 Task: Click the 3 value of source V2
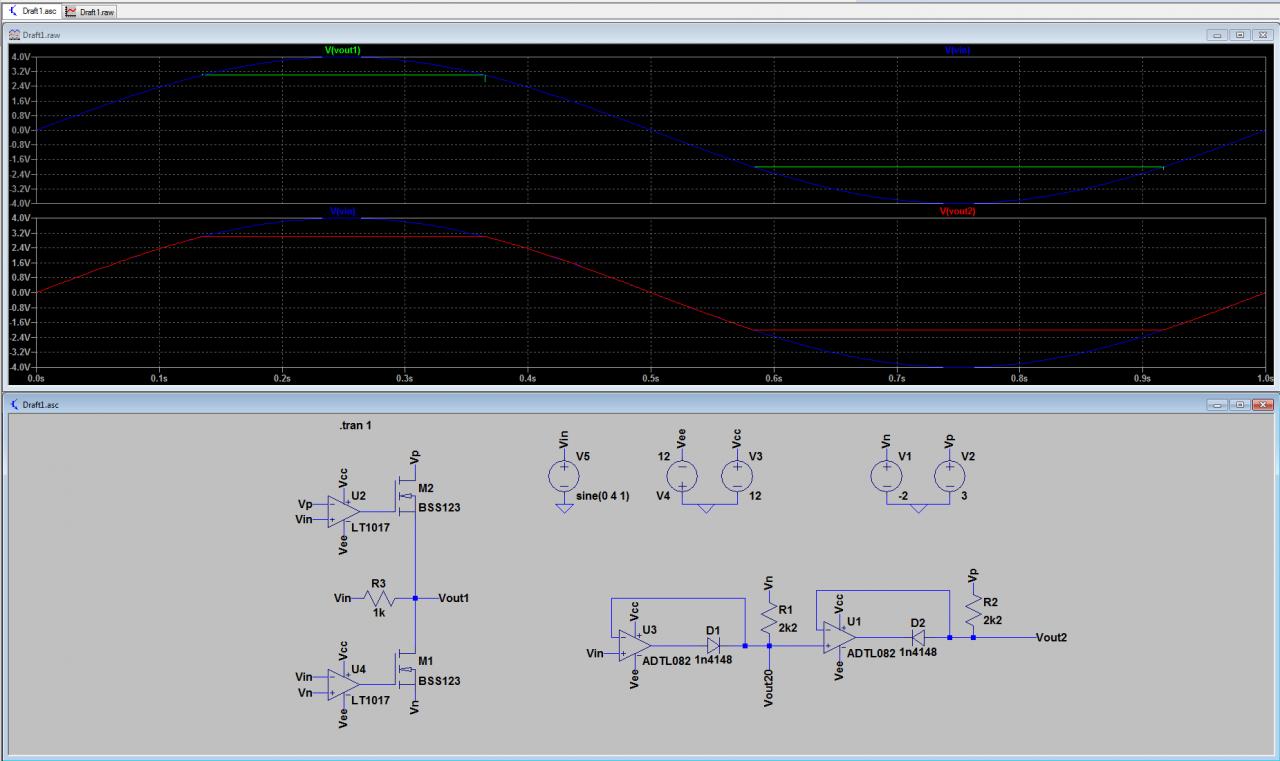pyautogui.click(x=966, y=497)
